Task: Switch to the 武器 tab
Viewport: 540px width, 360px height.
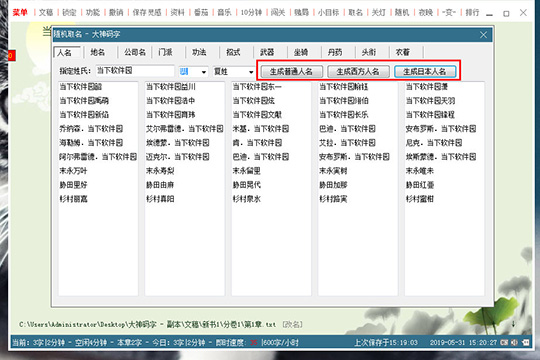Action: [267, 52]
